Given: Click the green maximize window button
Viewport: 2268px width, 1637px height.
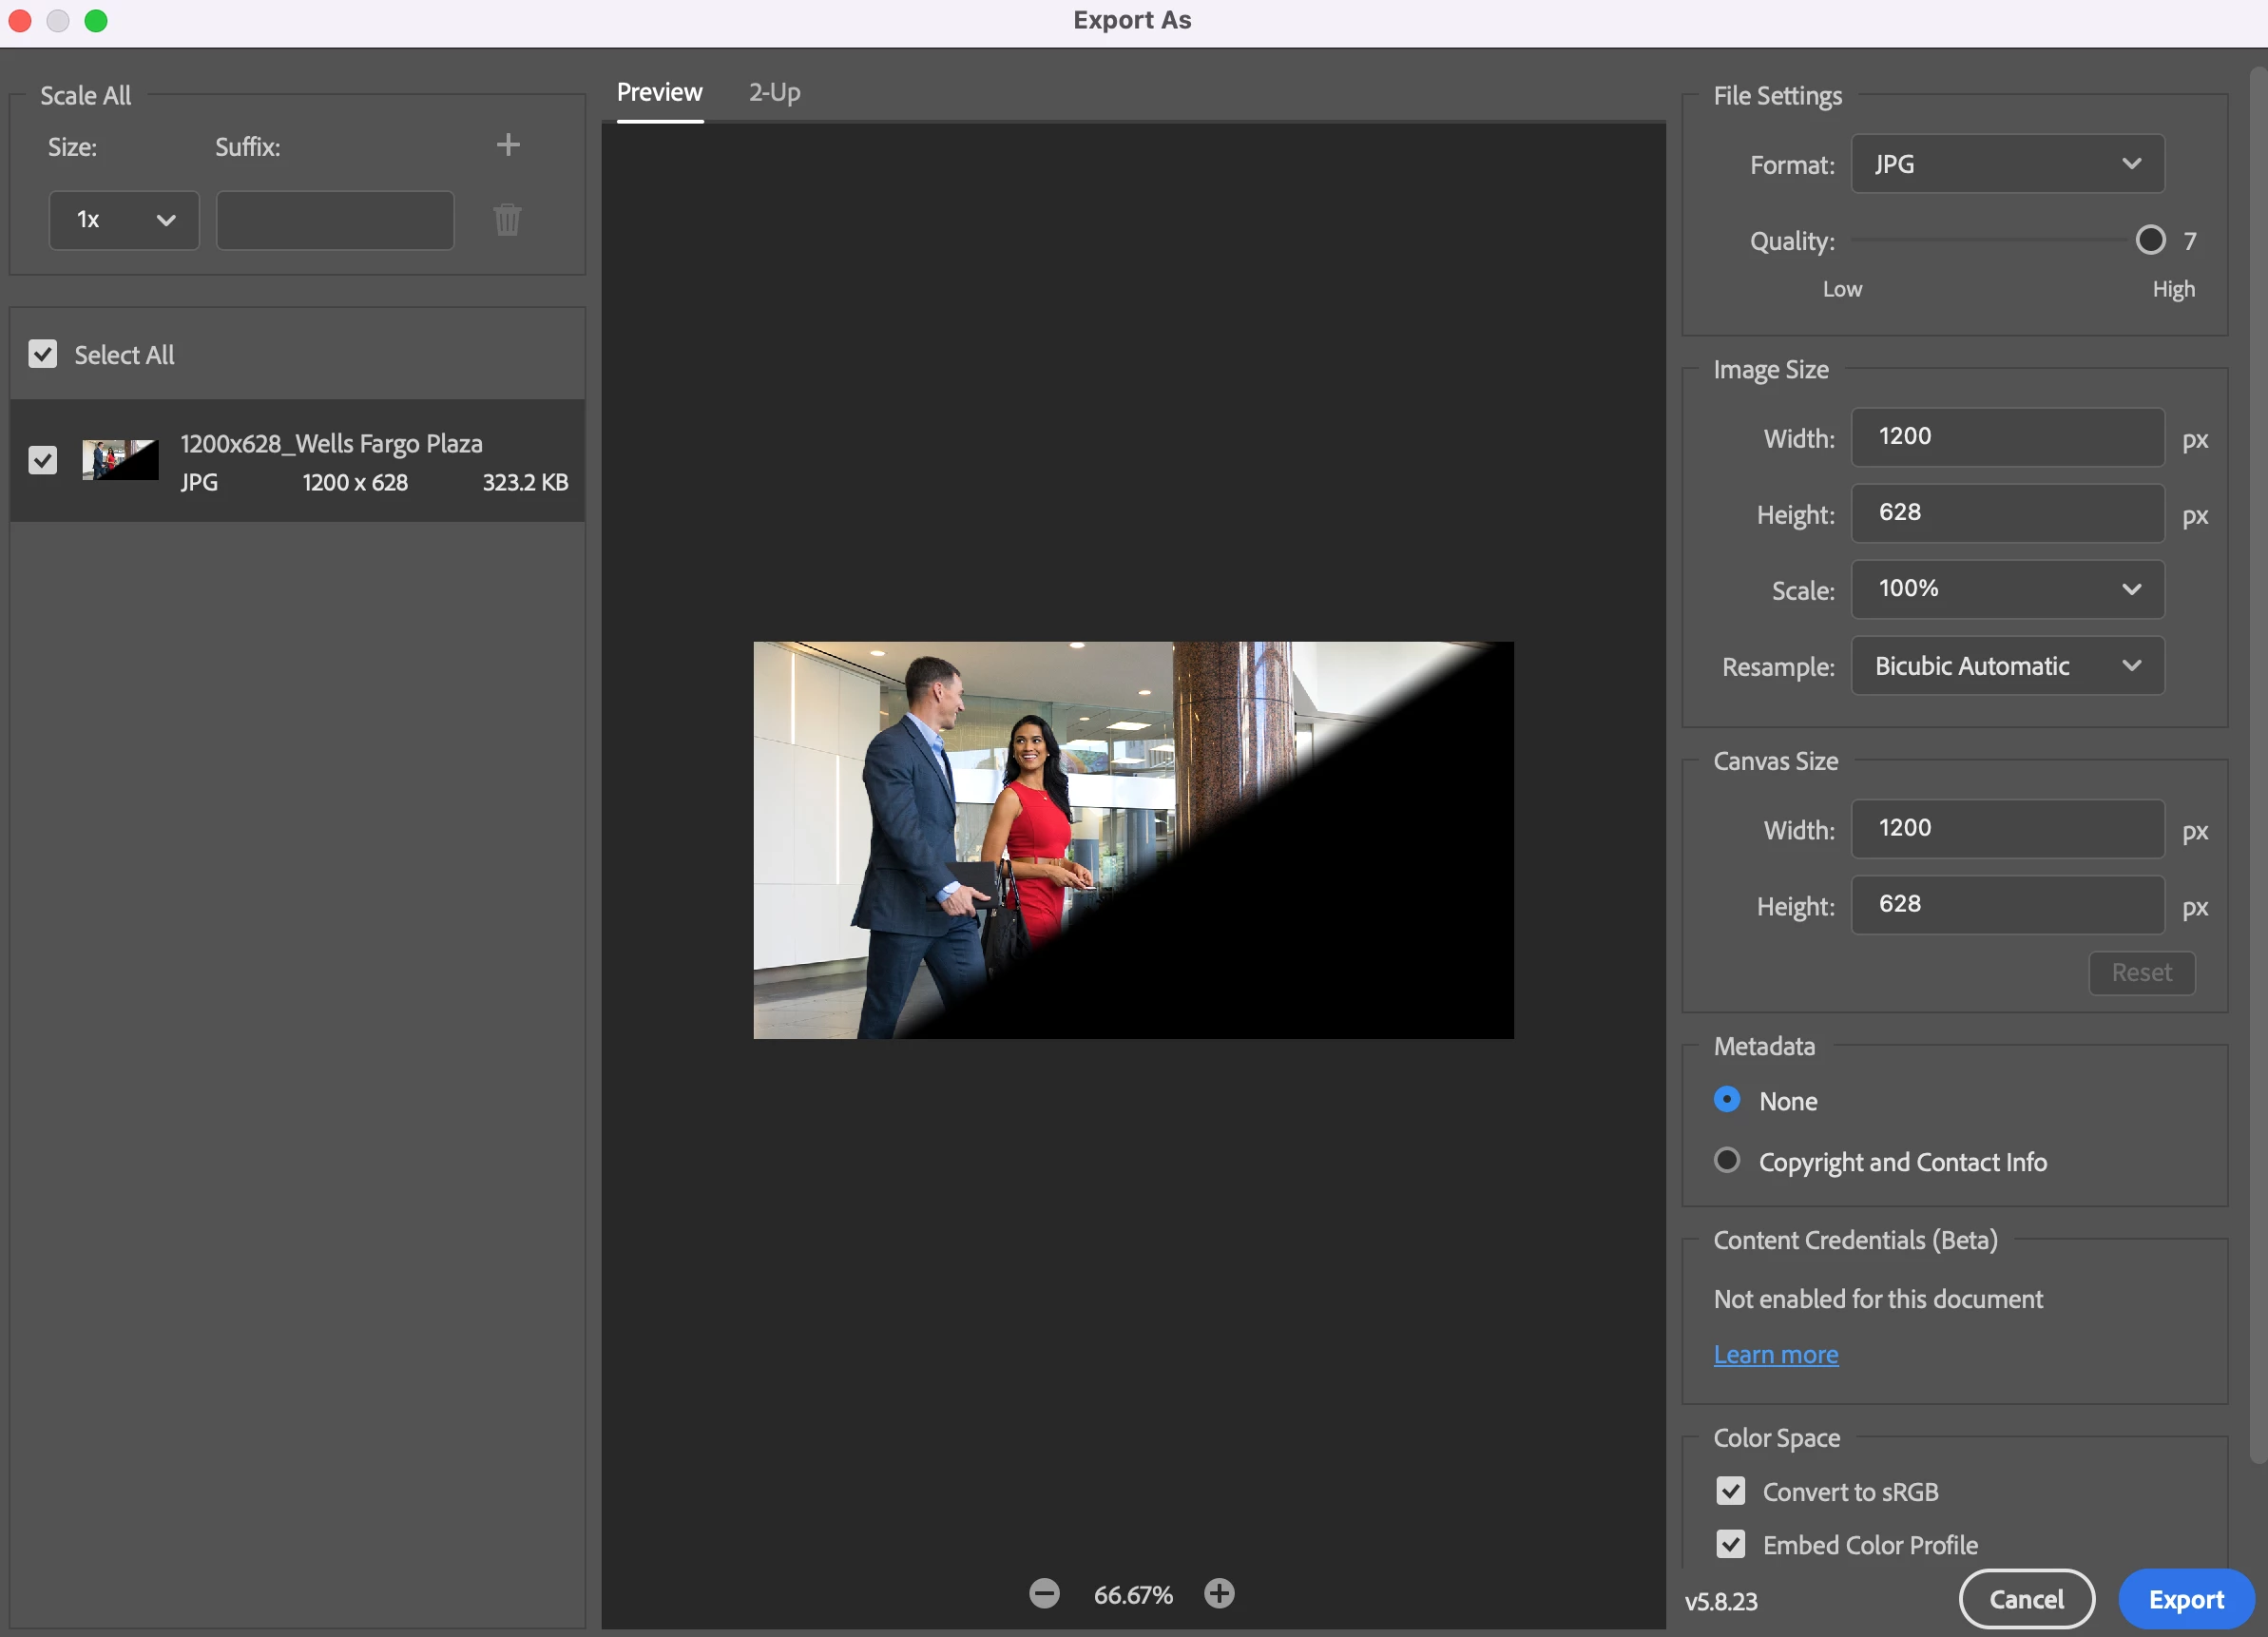Looking at the screenshot, I should tap(96, 20).
